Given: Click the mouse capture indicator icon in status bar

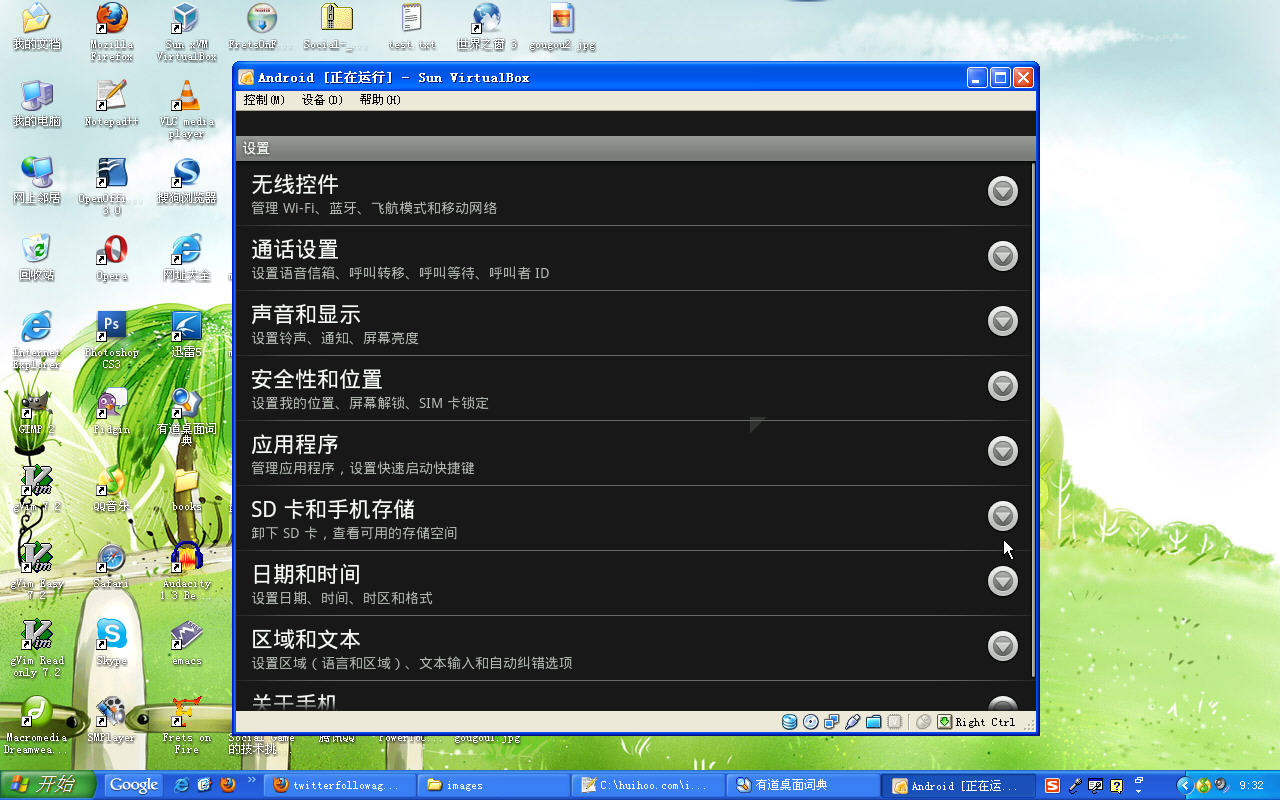Looking at the screenshot, I should point(924,722).
